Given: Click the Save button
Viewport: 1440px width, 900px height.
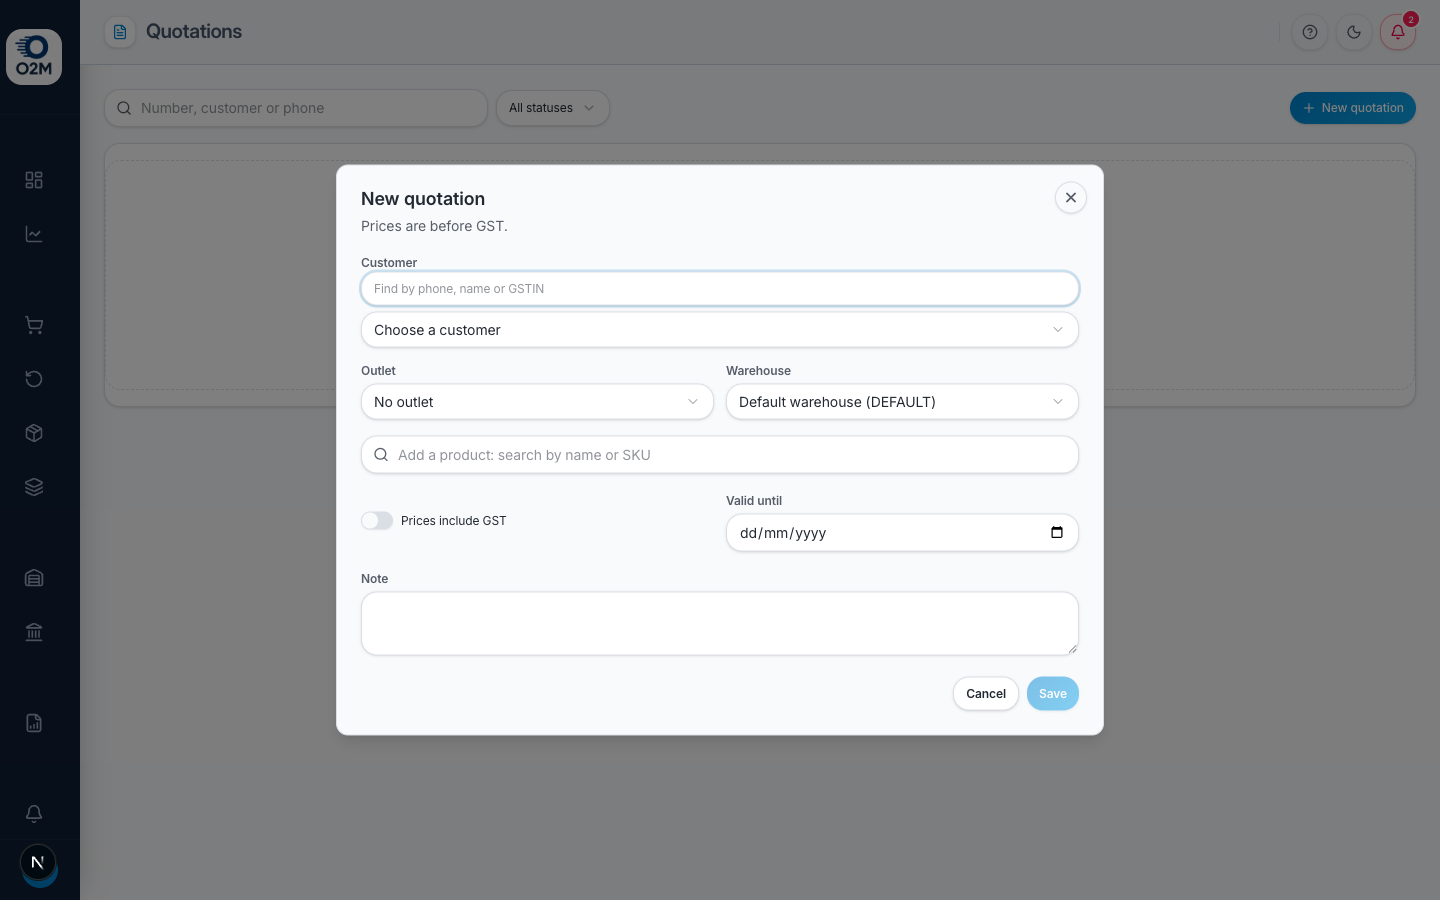Looking at the screenshot, I should tap(1053, 694).
